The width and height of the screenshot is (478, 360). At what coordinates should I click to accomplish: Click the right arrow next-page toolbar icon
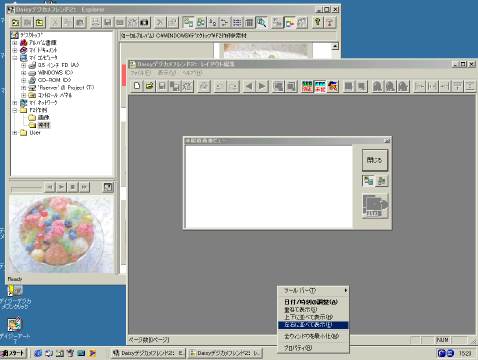(263, 86)
